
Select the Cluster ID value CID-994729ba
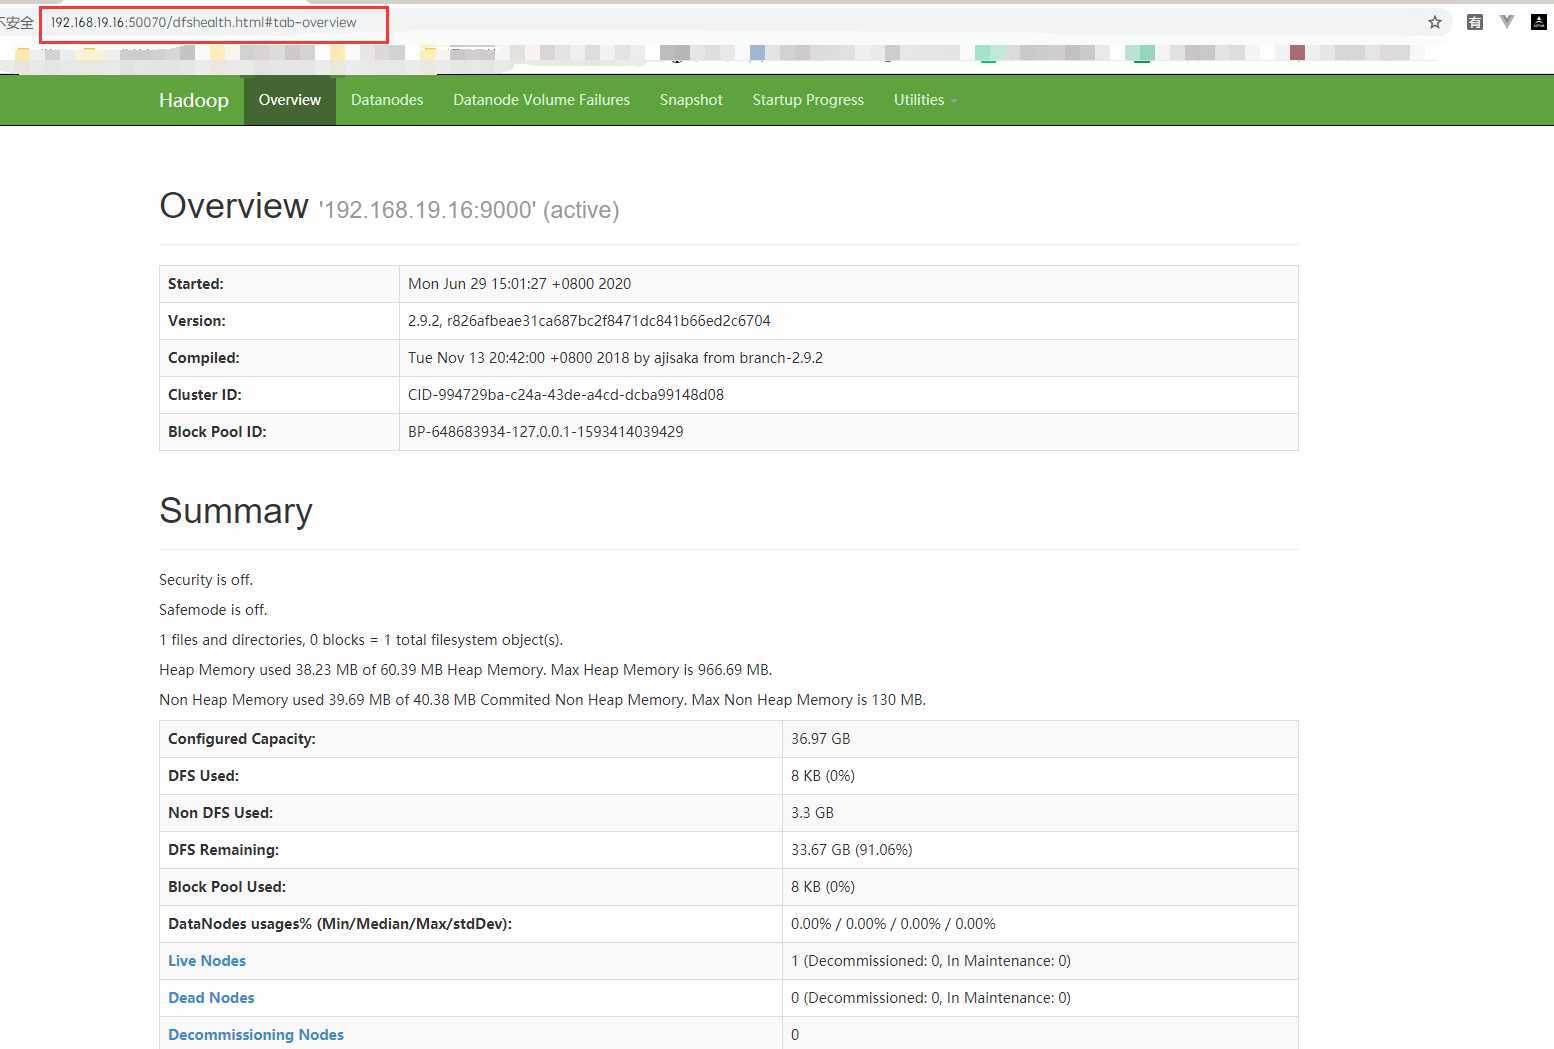click(x=566, y=395)
